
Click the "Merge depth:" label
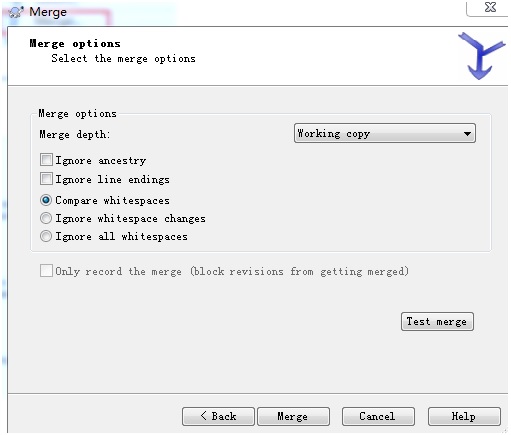click(74, 134)
